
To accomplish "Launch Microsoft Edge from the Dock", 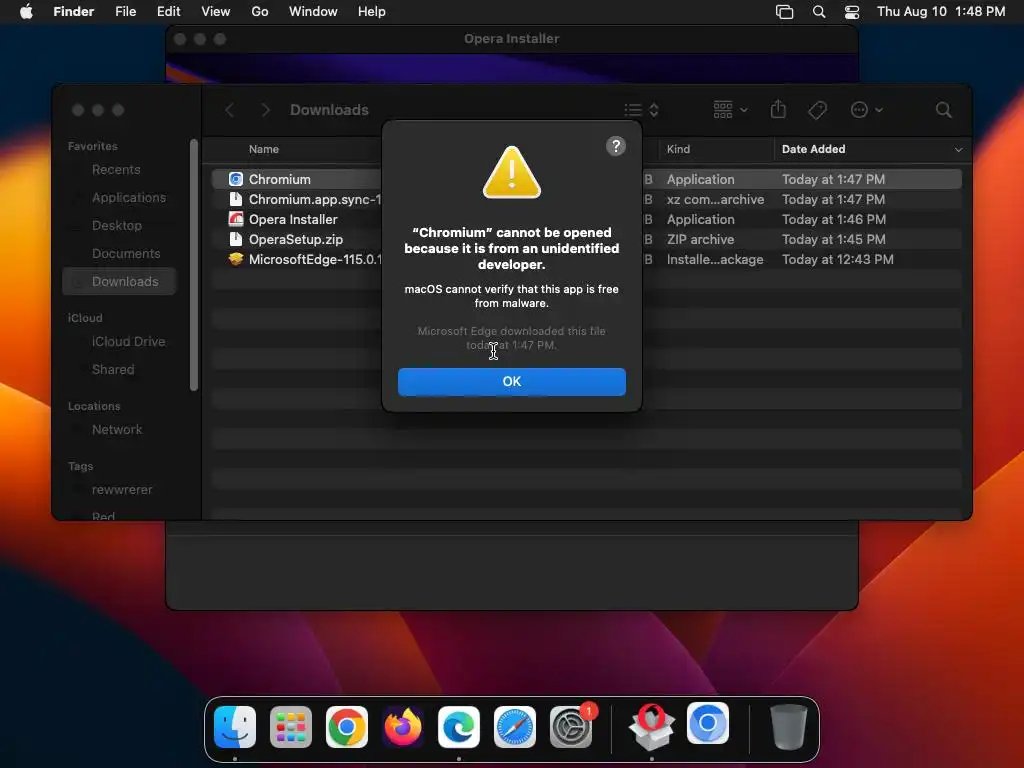I will 458,727.
